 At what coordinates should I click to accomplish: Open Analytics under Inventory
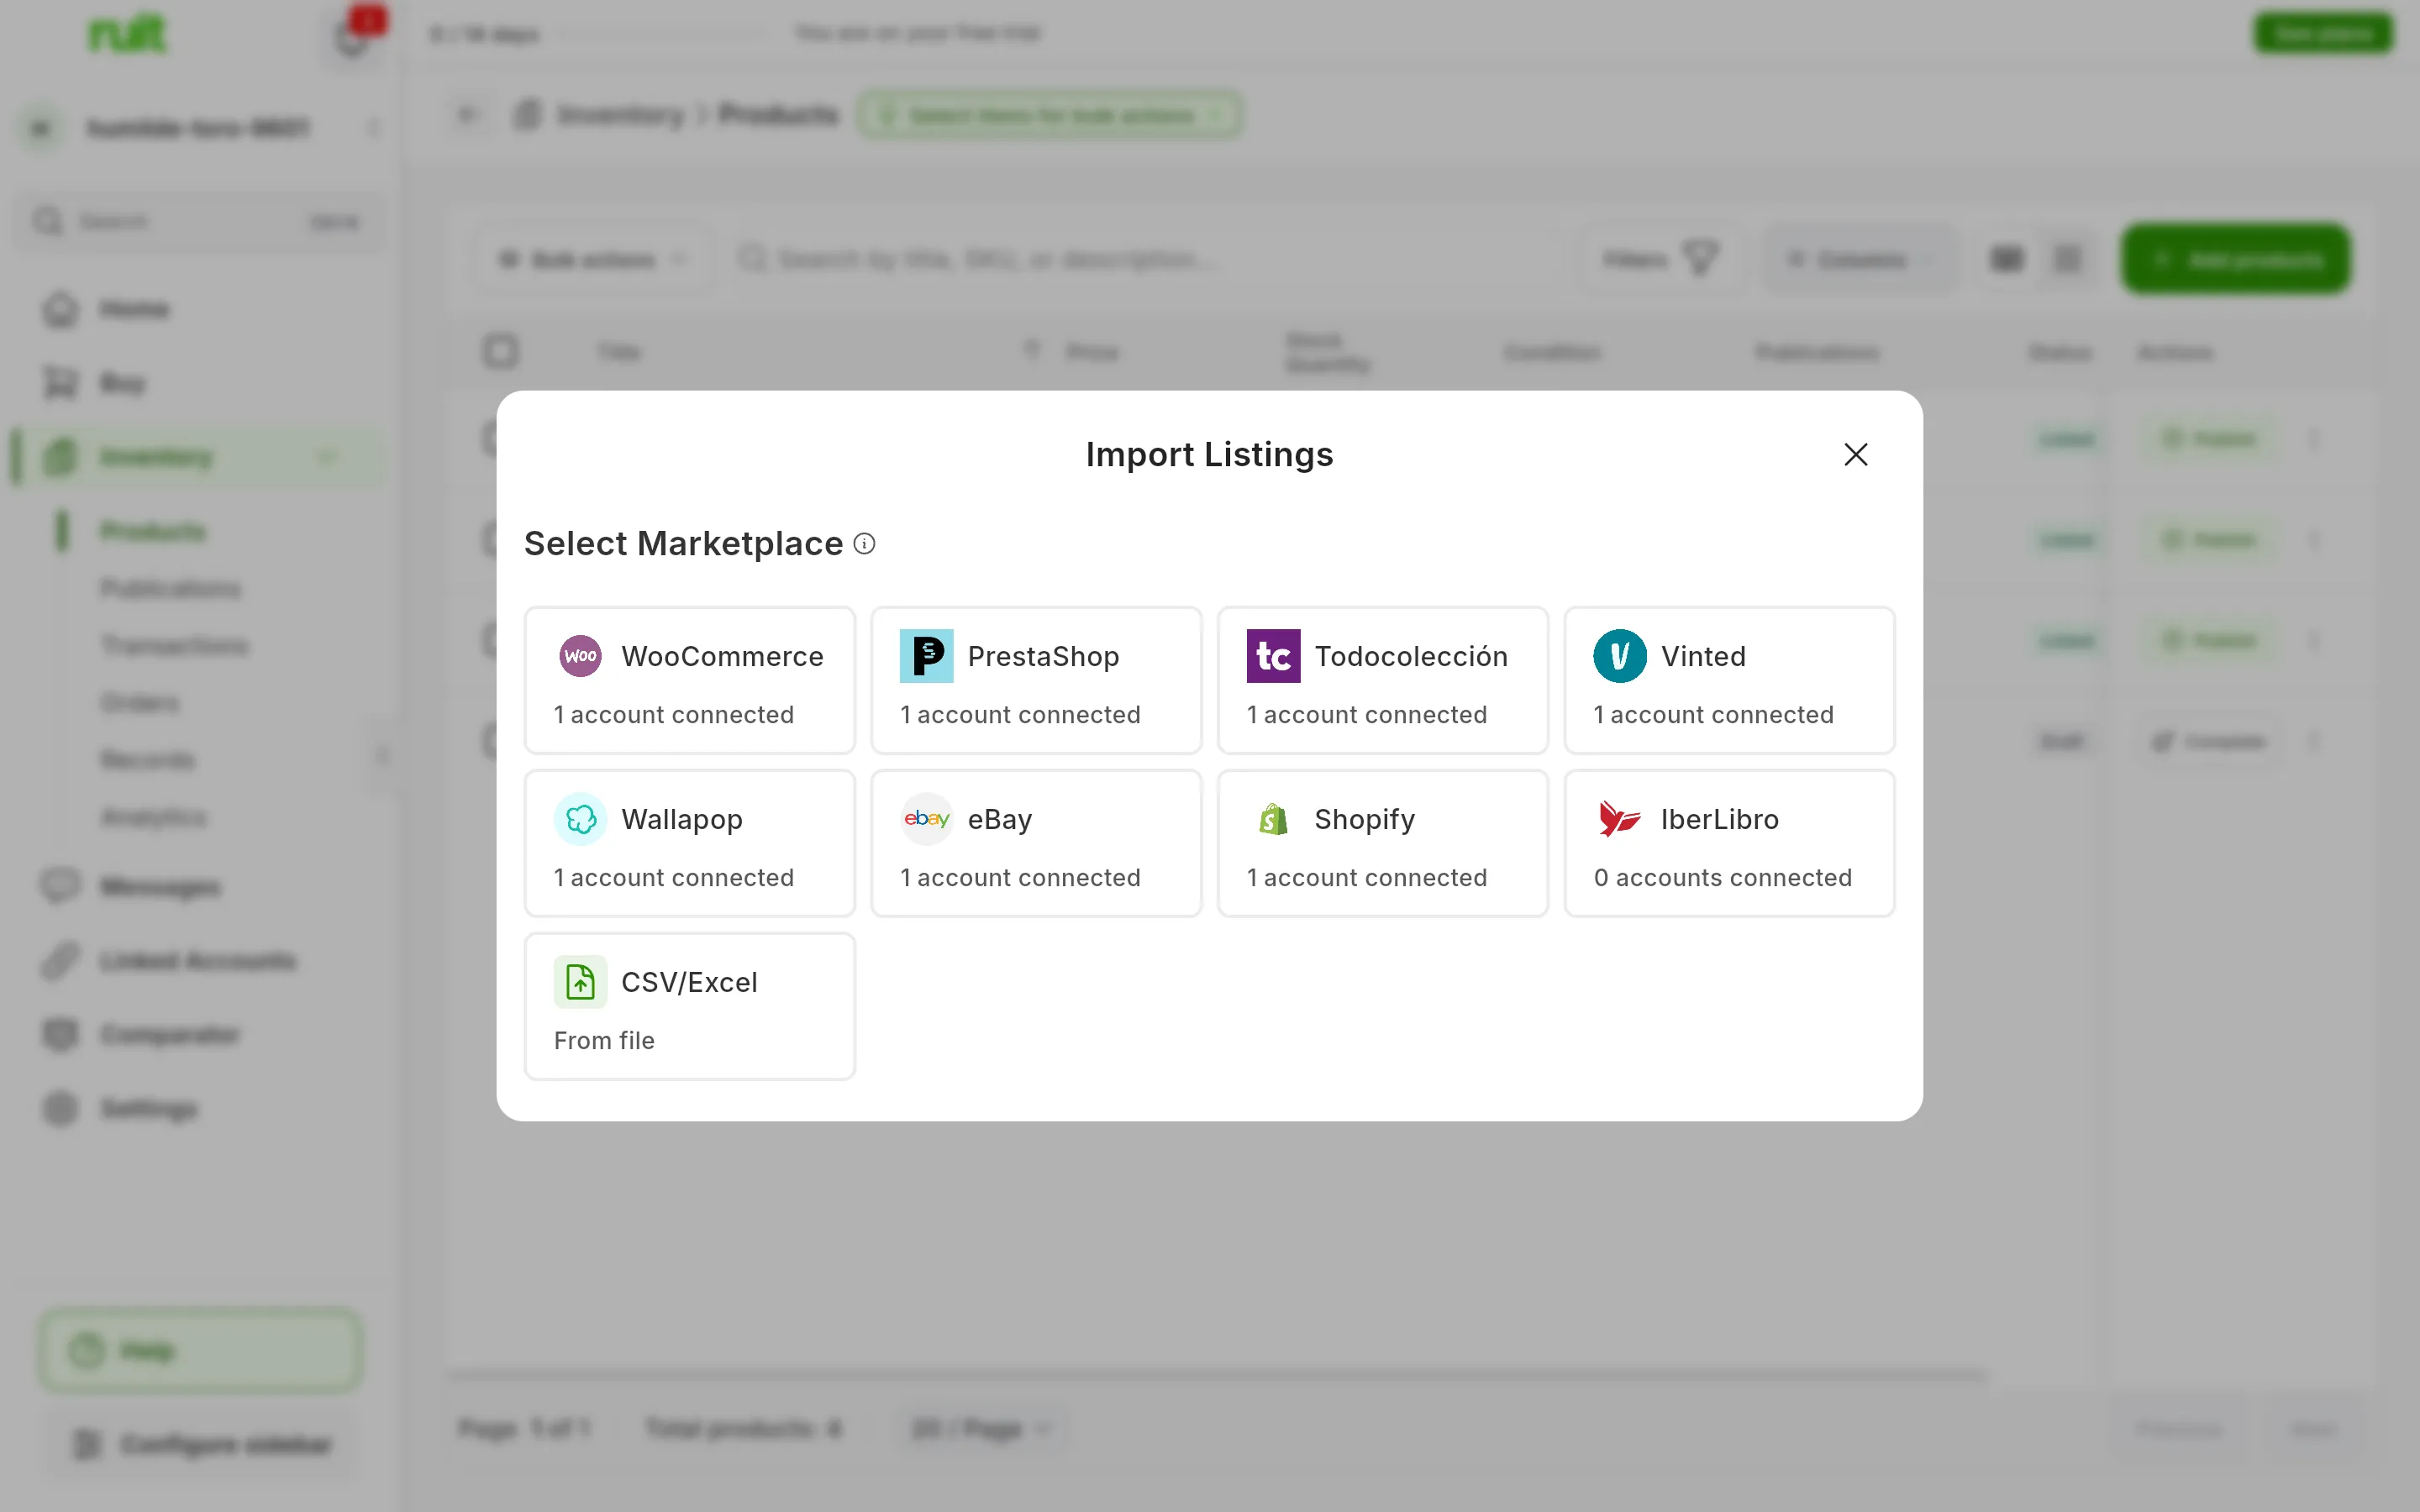pyautogui.click(x=153, y=817)
